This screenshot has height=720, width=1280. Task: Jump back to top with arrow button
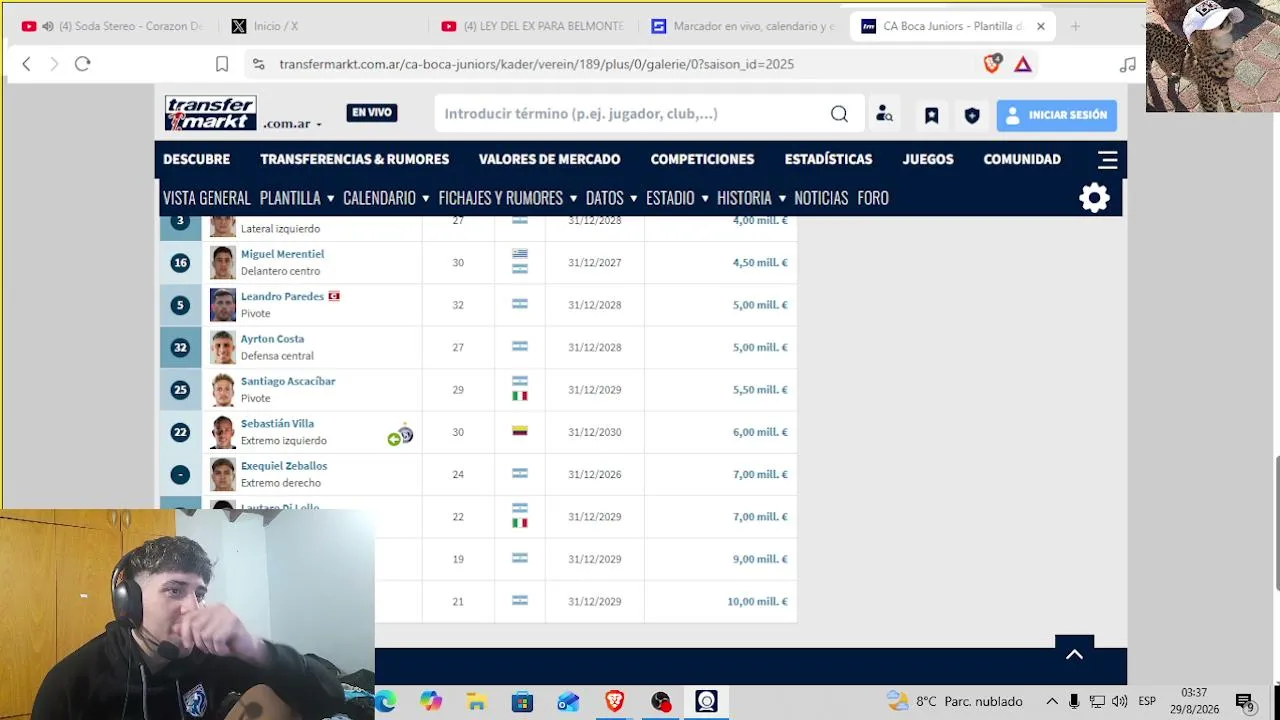[1074, 654]
